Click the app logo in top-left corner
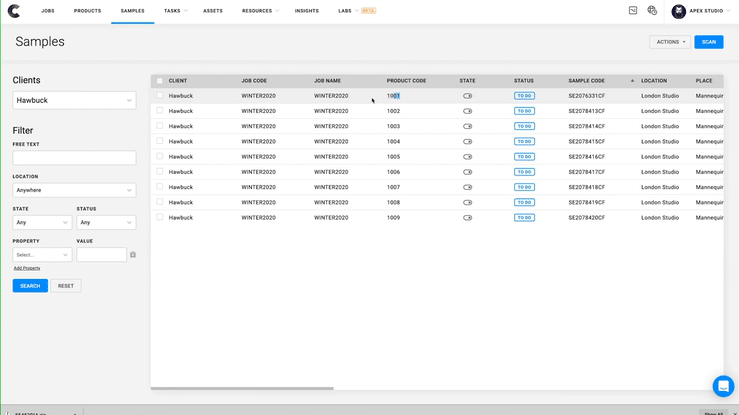Viewport: 739px width, 415px height. tap(13, 11)
